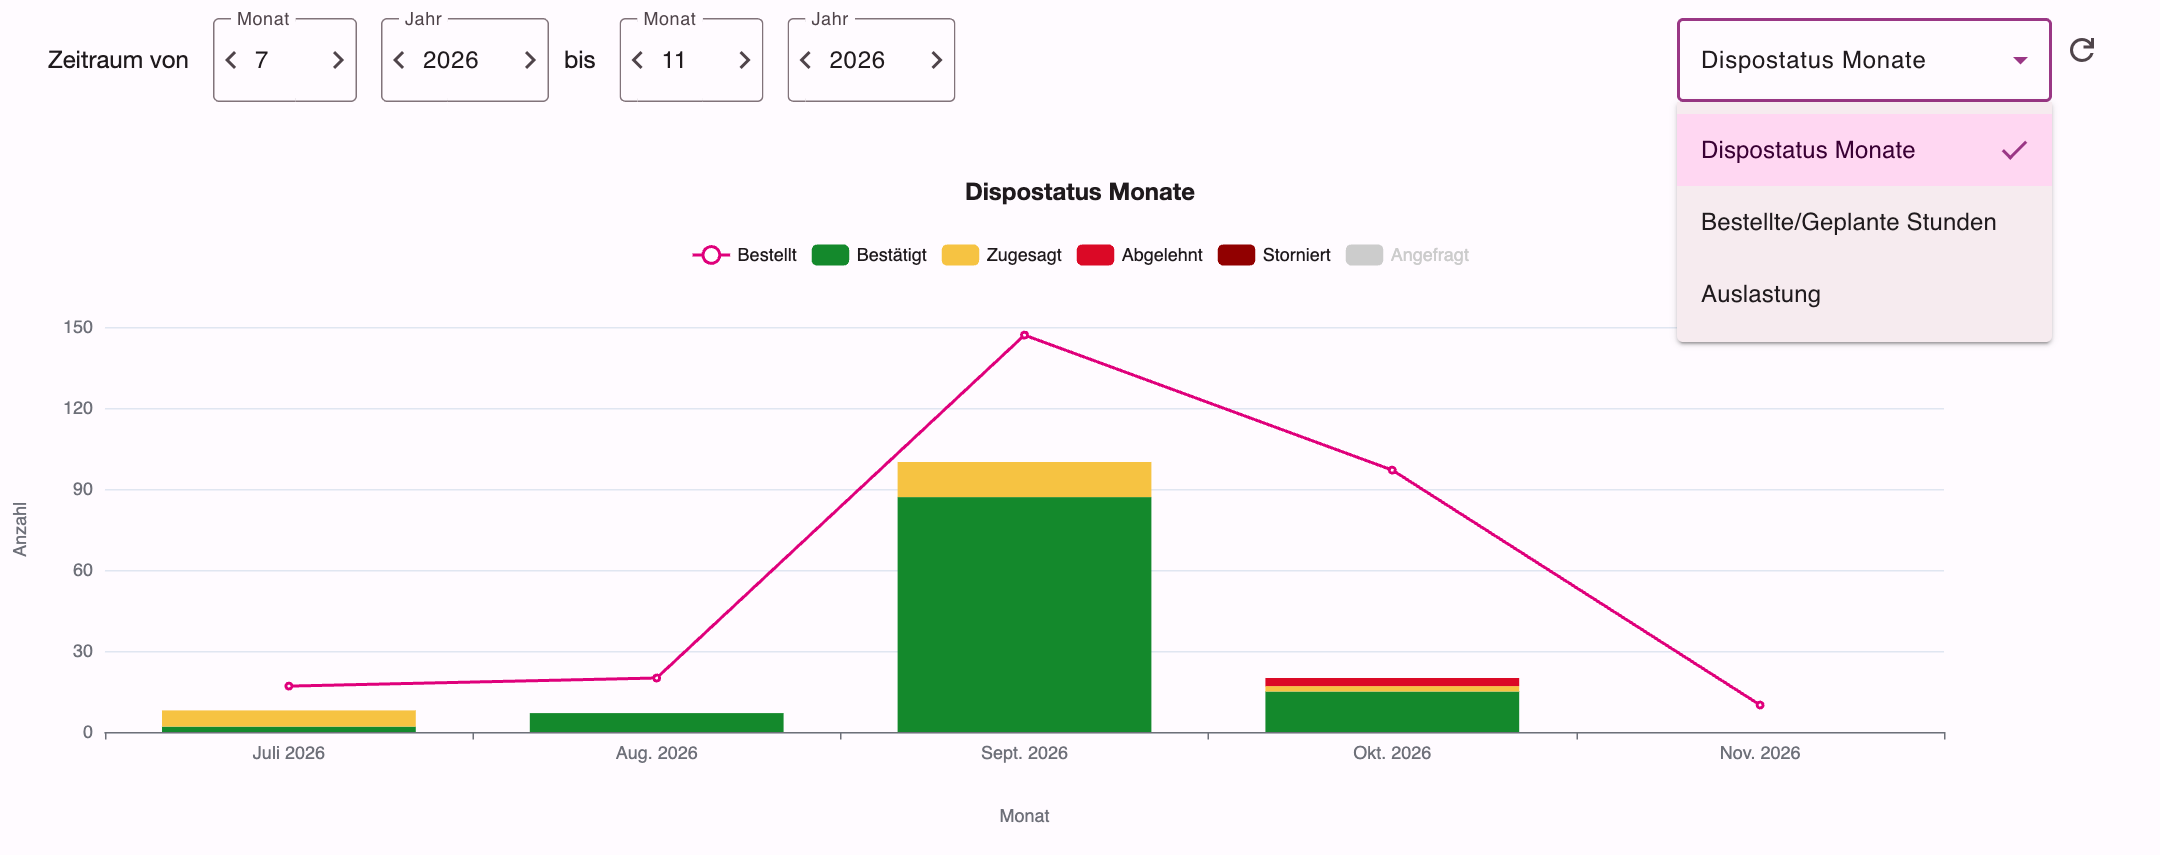Select Dispostatus Monate option in list
The image size is (2160, 855).
pos(1864,150)
